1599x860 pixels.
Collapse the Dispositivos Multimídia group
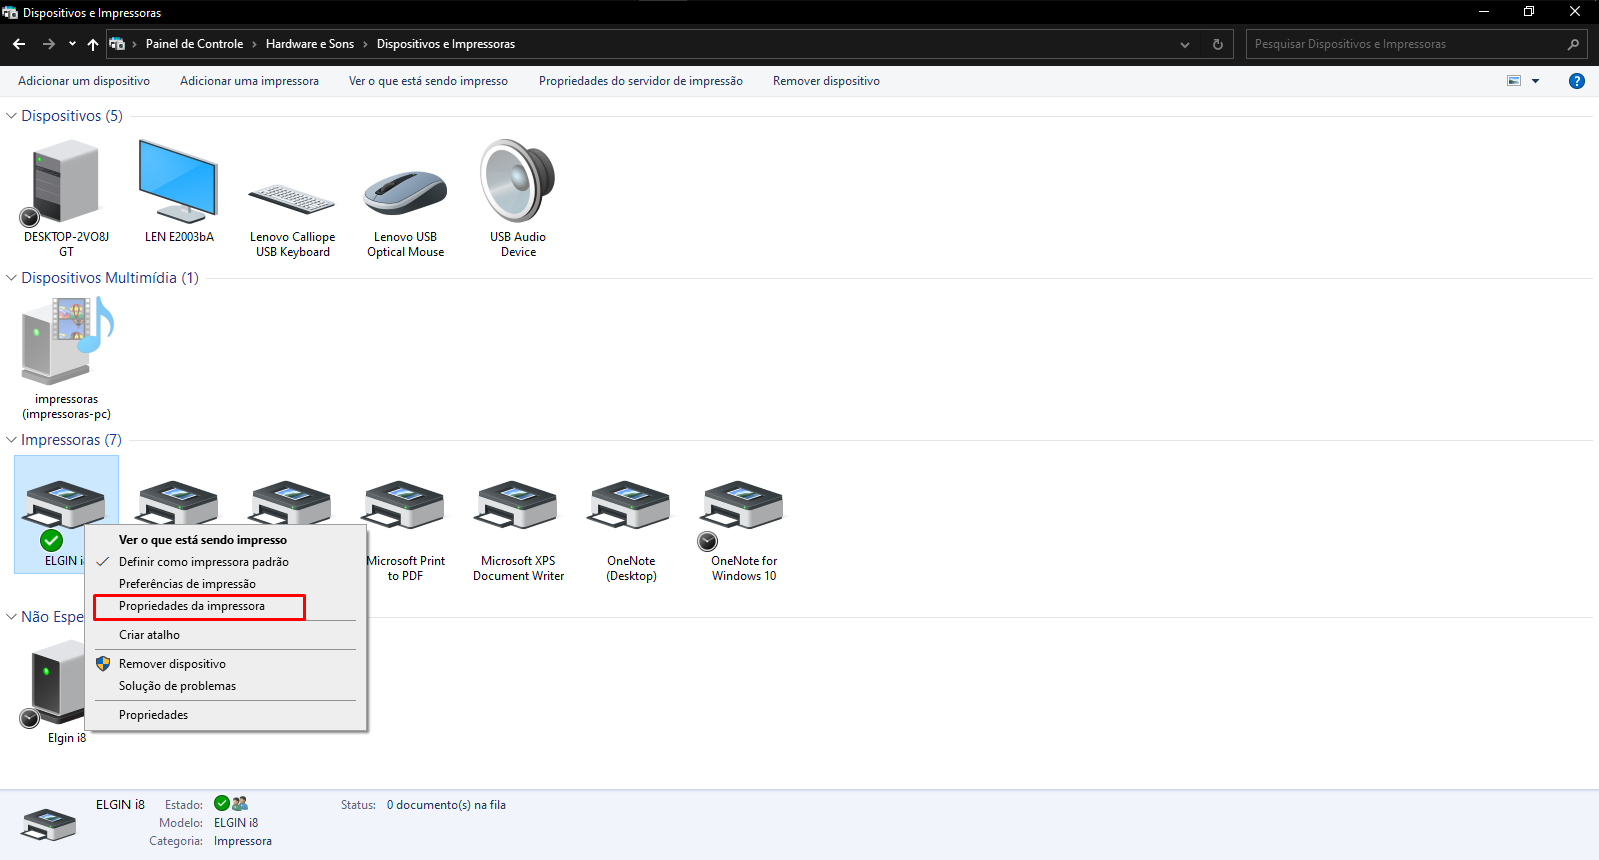(12, 278)
